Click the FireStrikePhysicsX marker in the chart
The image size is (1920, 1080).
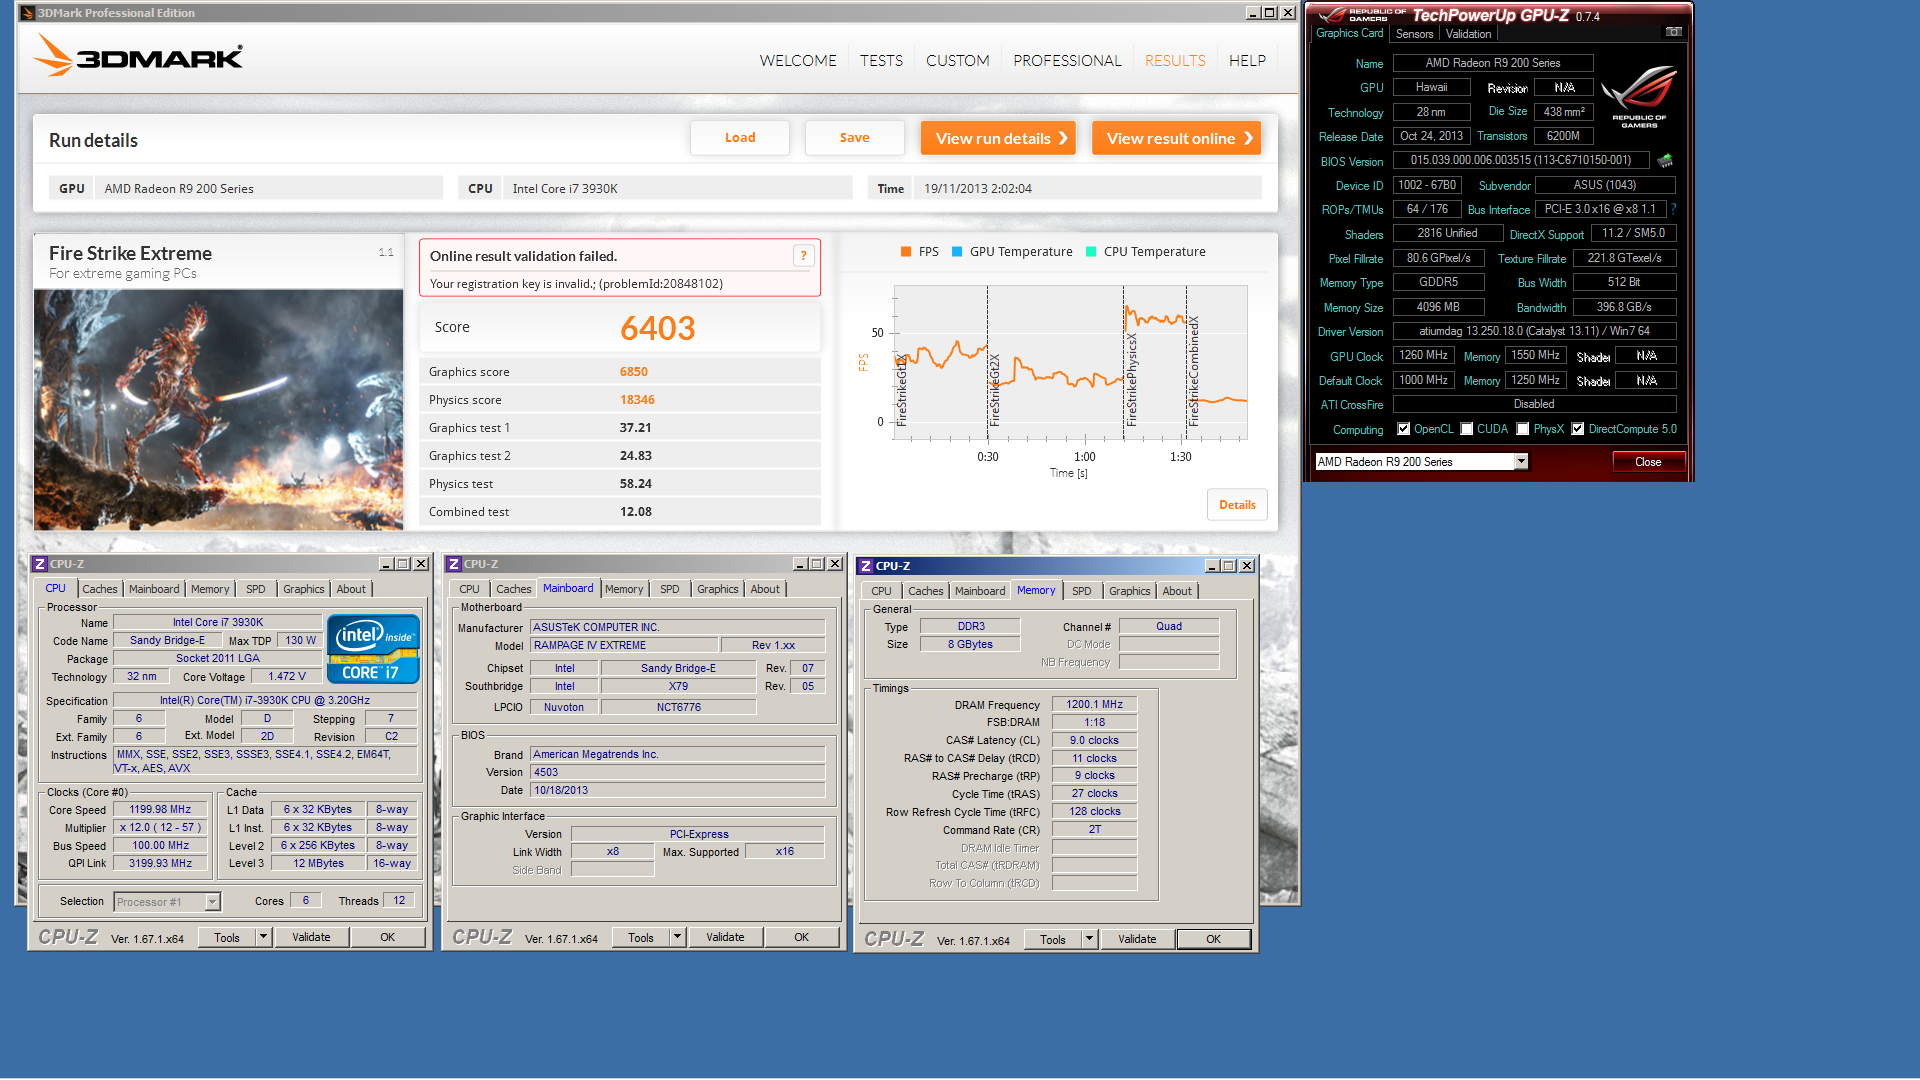click(x=1131, y=380)
